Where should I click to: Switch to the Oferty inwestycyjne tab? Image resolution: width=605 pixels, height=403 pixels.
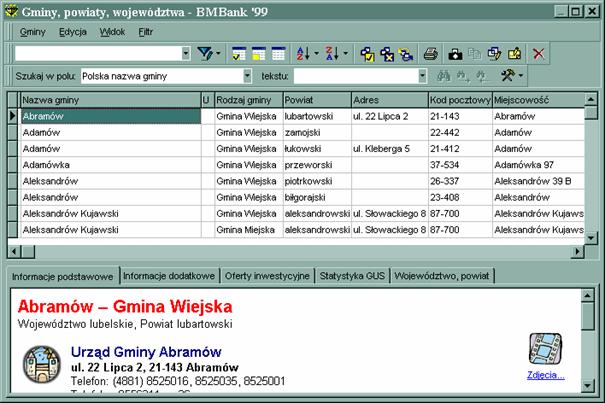(267, 276)
